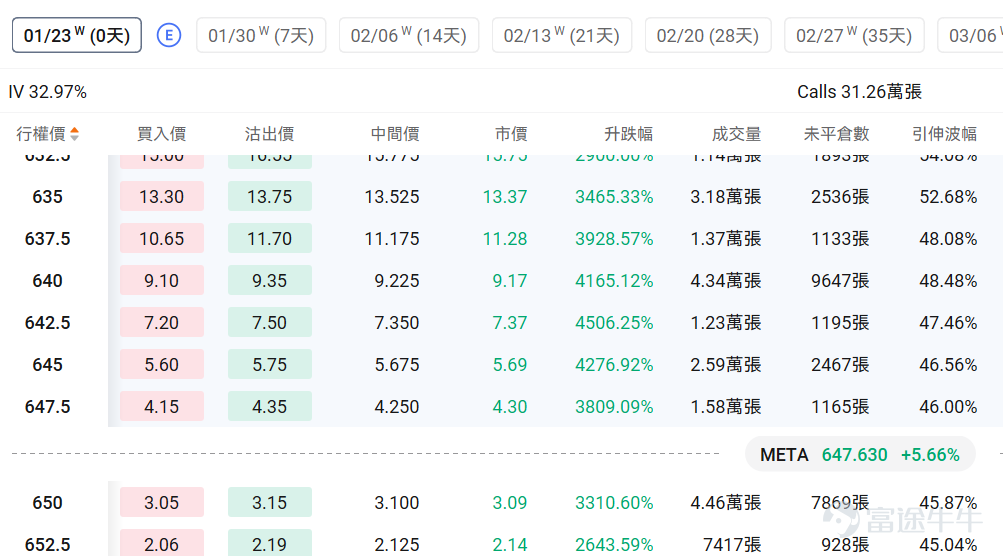Click bid price 5.60 for strike 645

(162, 365)
